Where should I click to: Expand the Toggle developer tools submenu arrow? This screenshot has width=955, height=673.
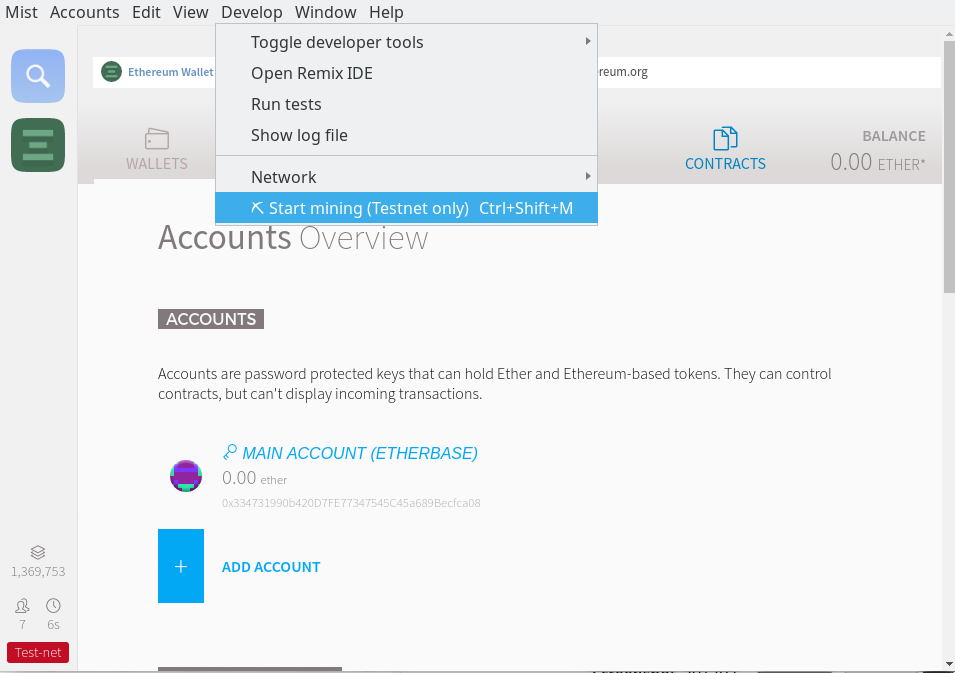(588, 41)
